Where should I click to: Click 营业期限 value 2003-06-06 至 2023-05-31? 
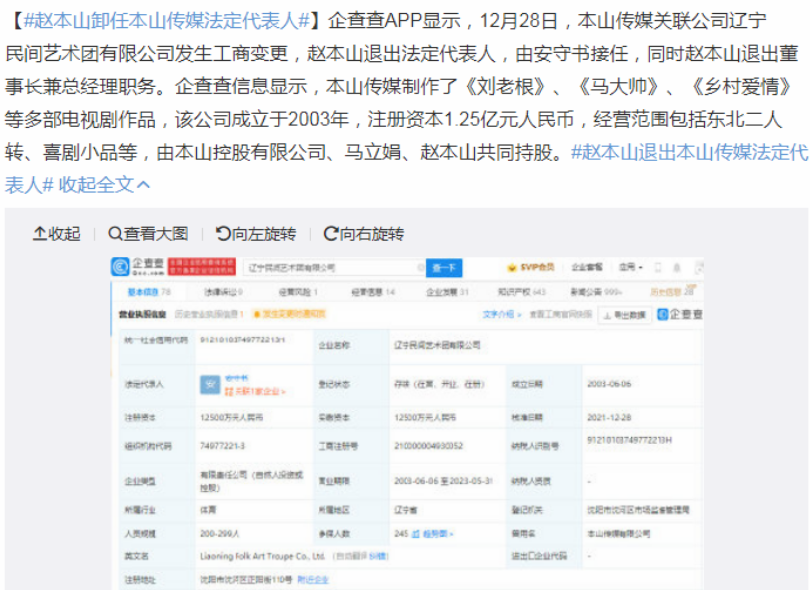point(443,481)
